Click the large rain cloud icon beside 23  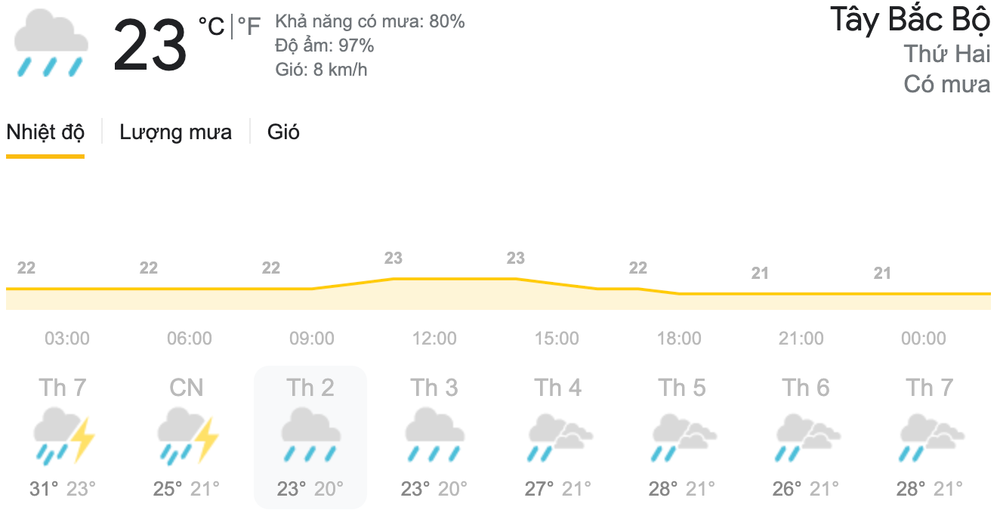pos(51,43)
